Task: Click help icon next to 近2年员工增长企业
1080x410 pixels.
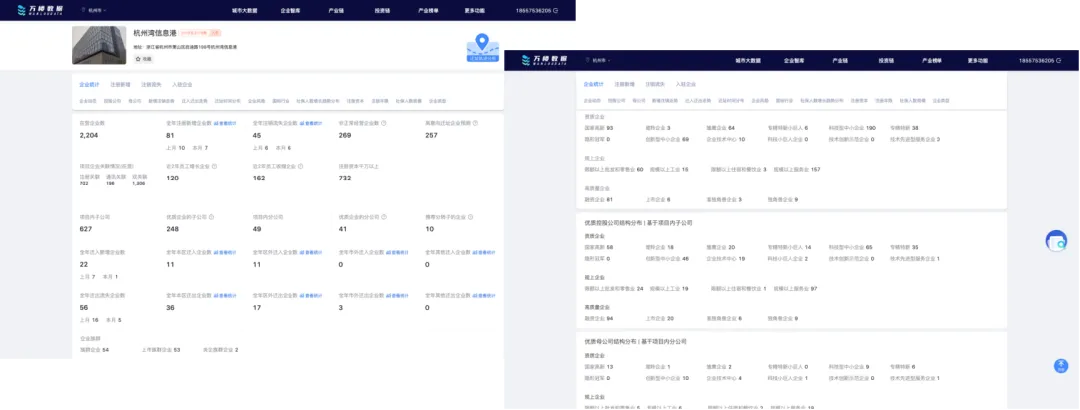Action: tap(216, 166)
